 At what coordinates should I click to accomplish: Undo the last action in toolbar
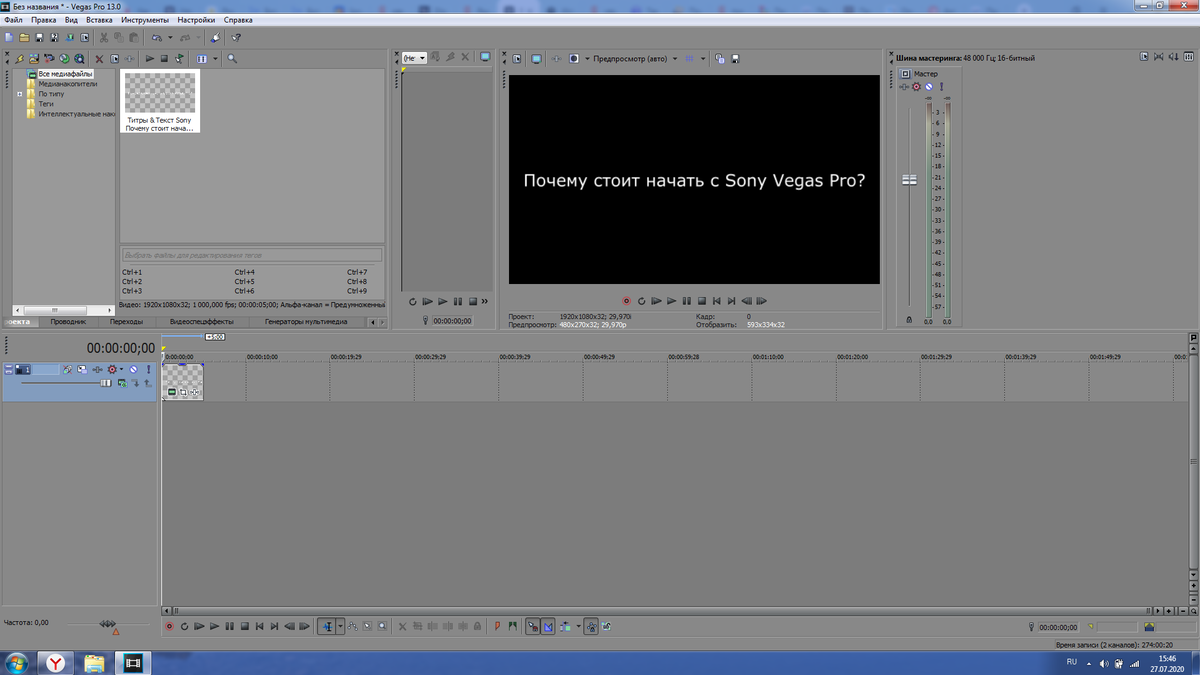tap(156, 38)
